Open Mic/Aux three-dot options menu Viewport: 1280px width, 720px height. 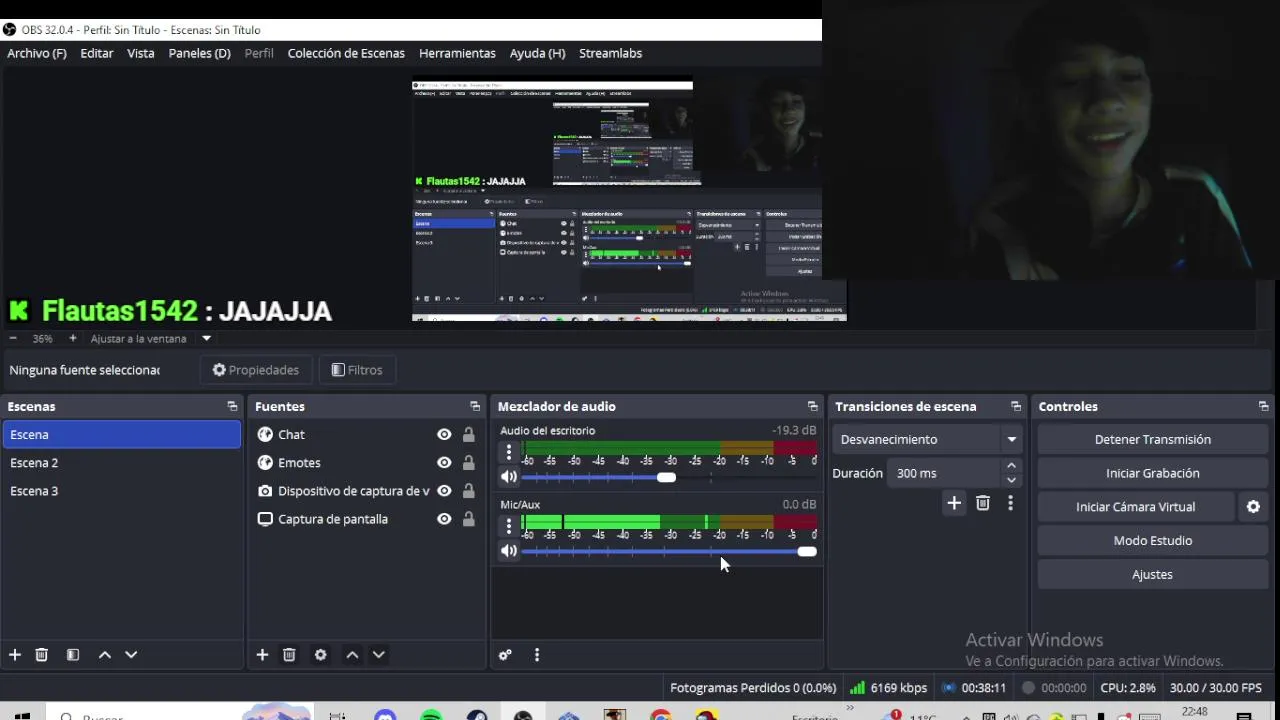point(509,526)
